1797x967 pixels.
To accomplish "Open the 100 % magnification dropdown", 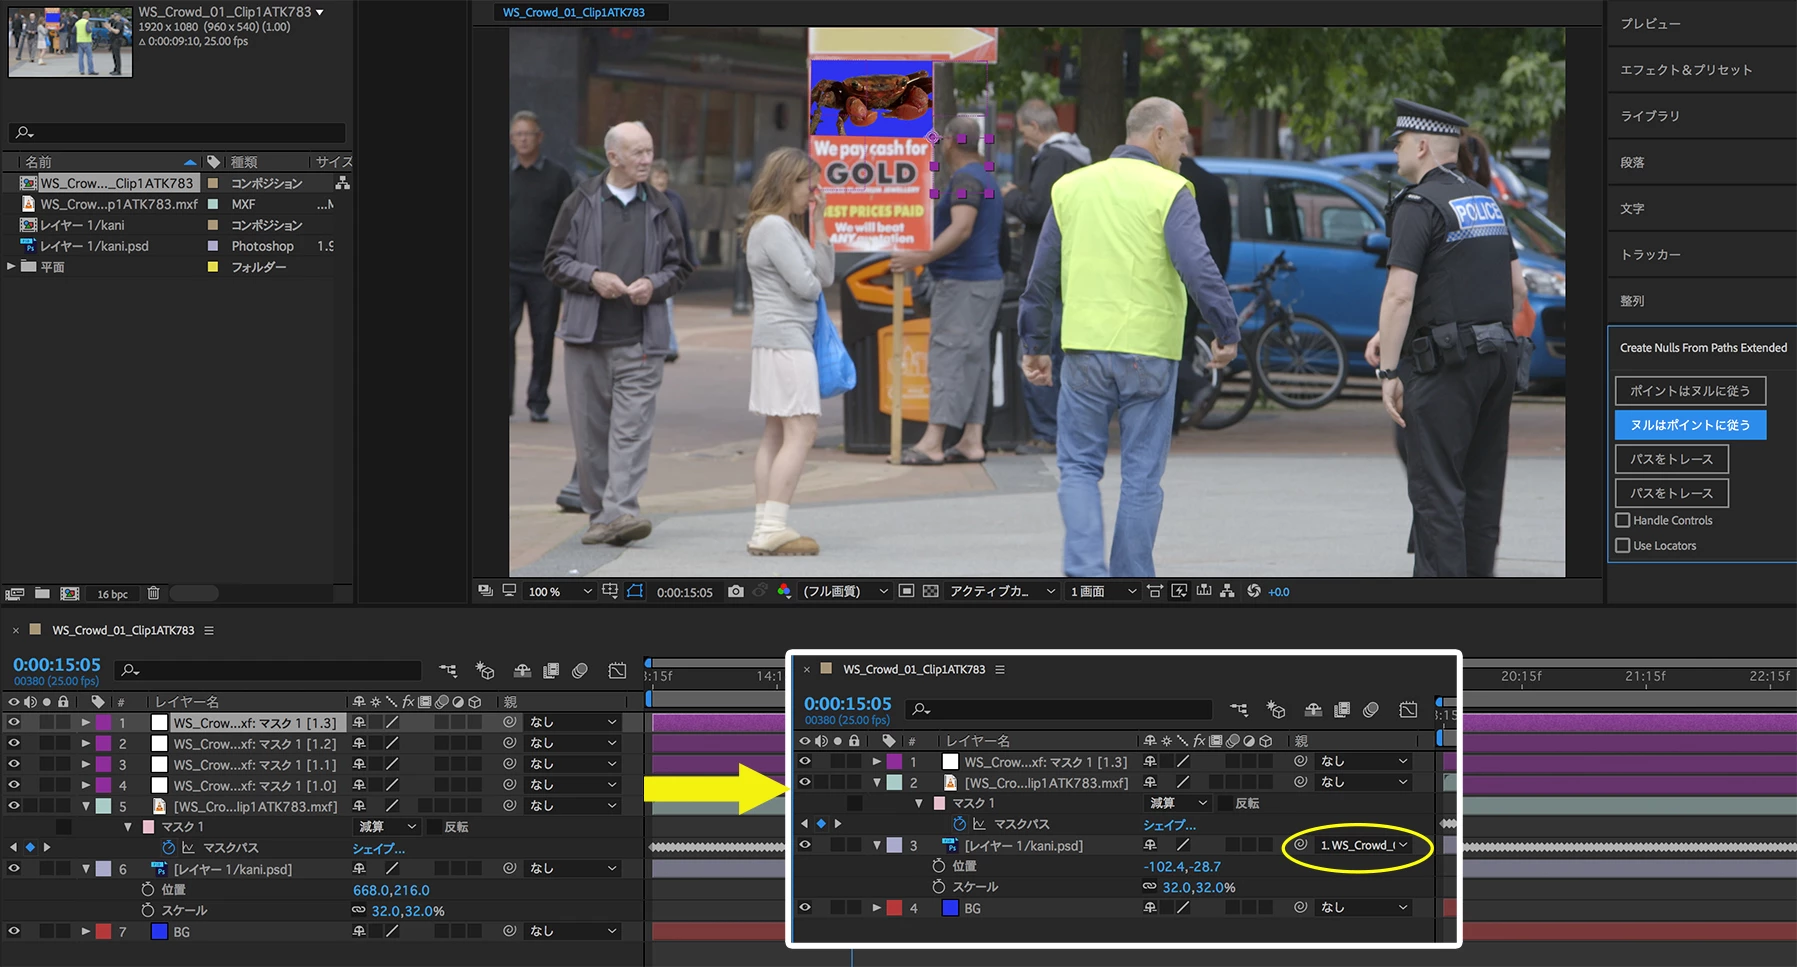I will click(560, 591).
